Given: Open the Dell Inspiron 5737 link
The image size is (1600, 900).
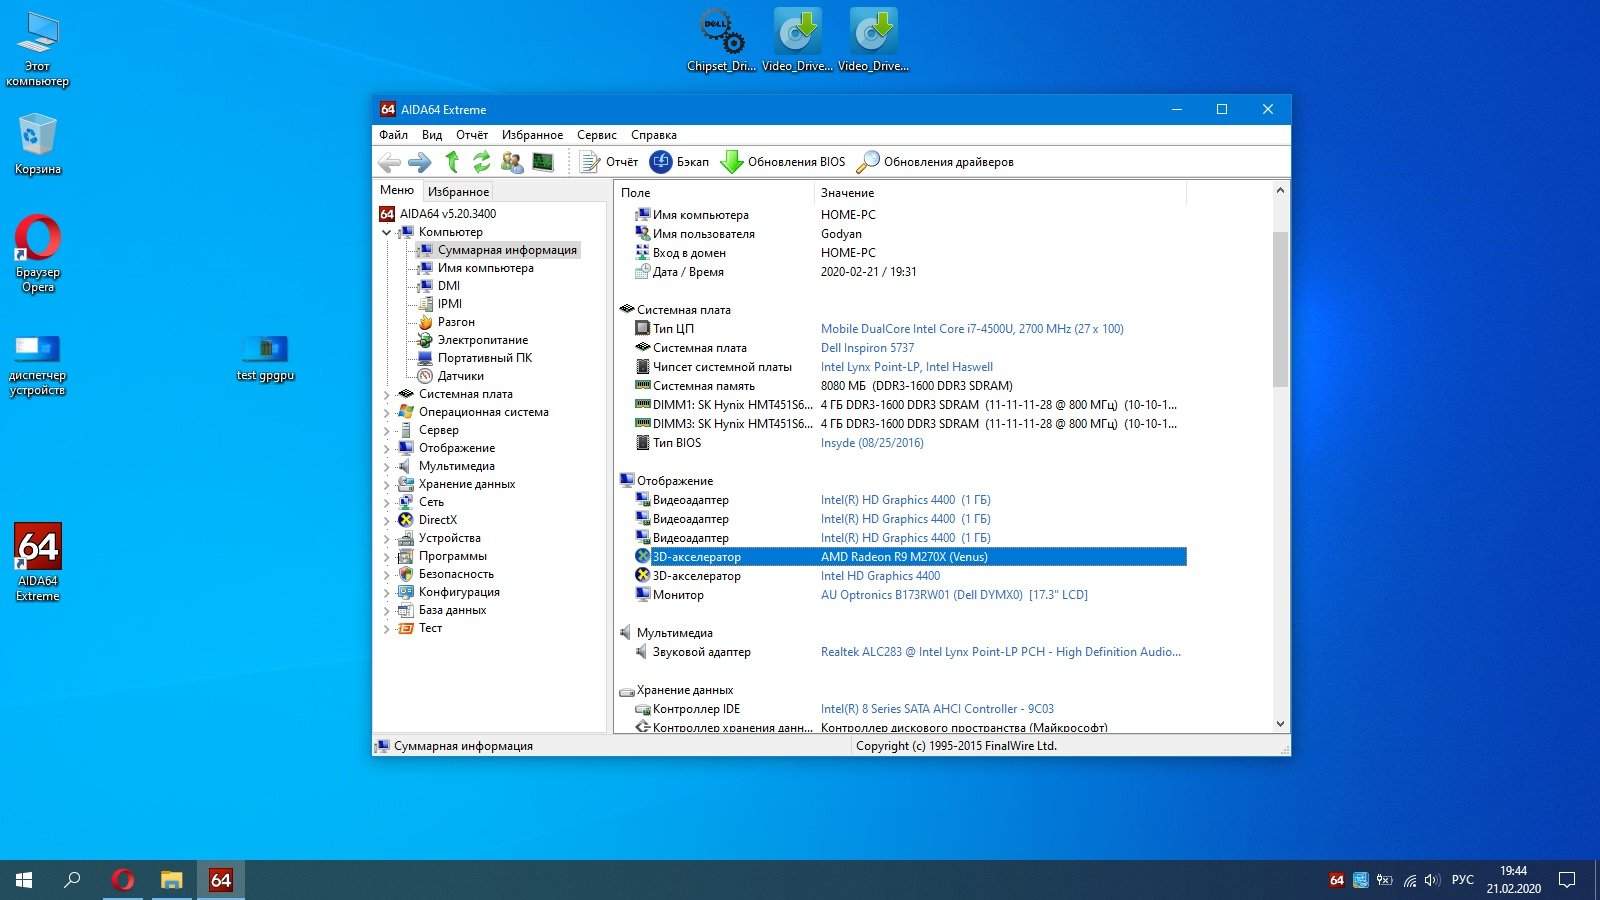Looking at the screenshot, I should [x=867, y=348].
